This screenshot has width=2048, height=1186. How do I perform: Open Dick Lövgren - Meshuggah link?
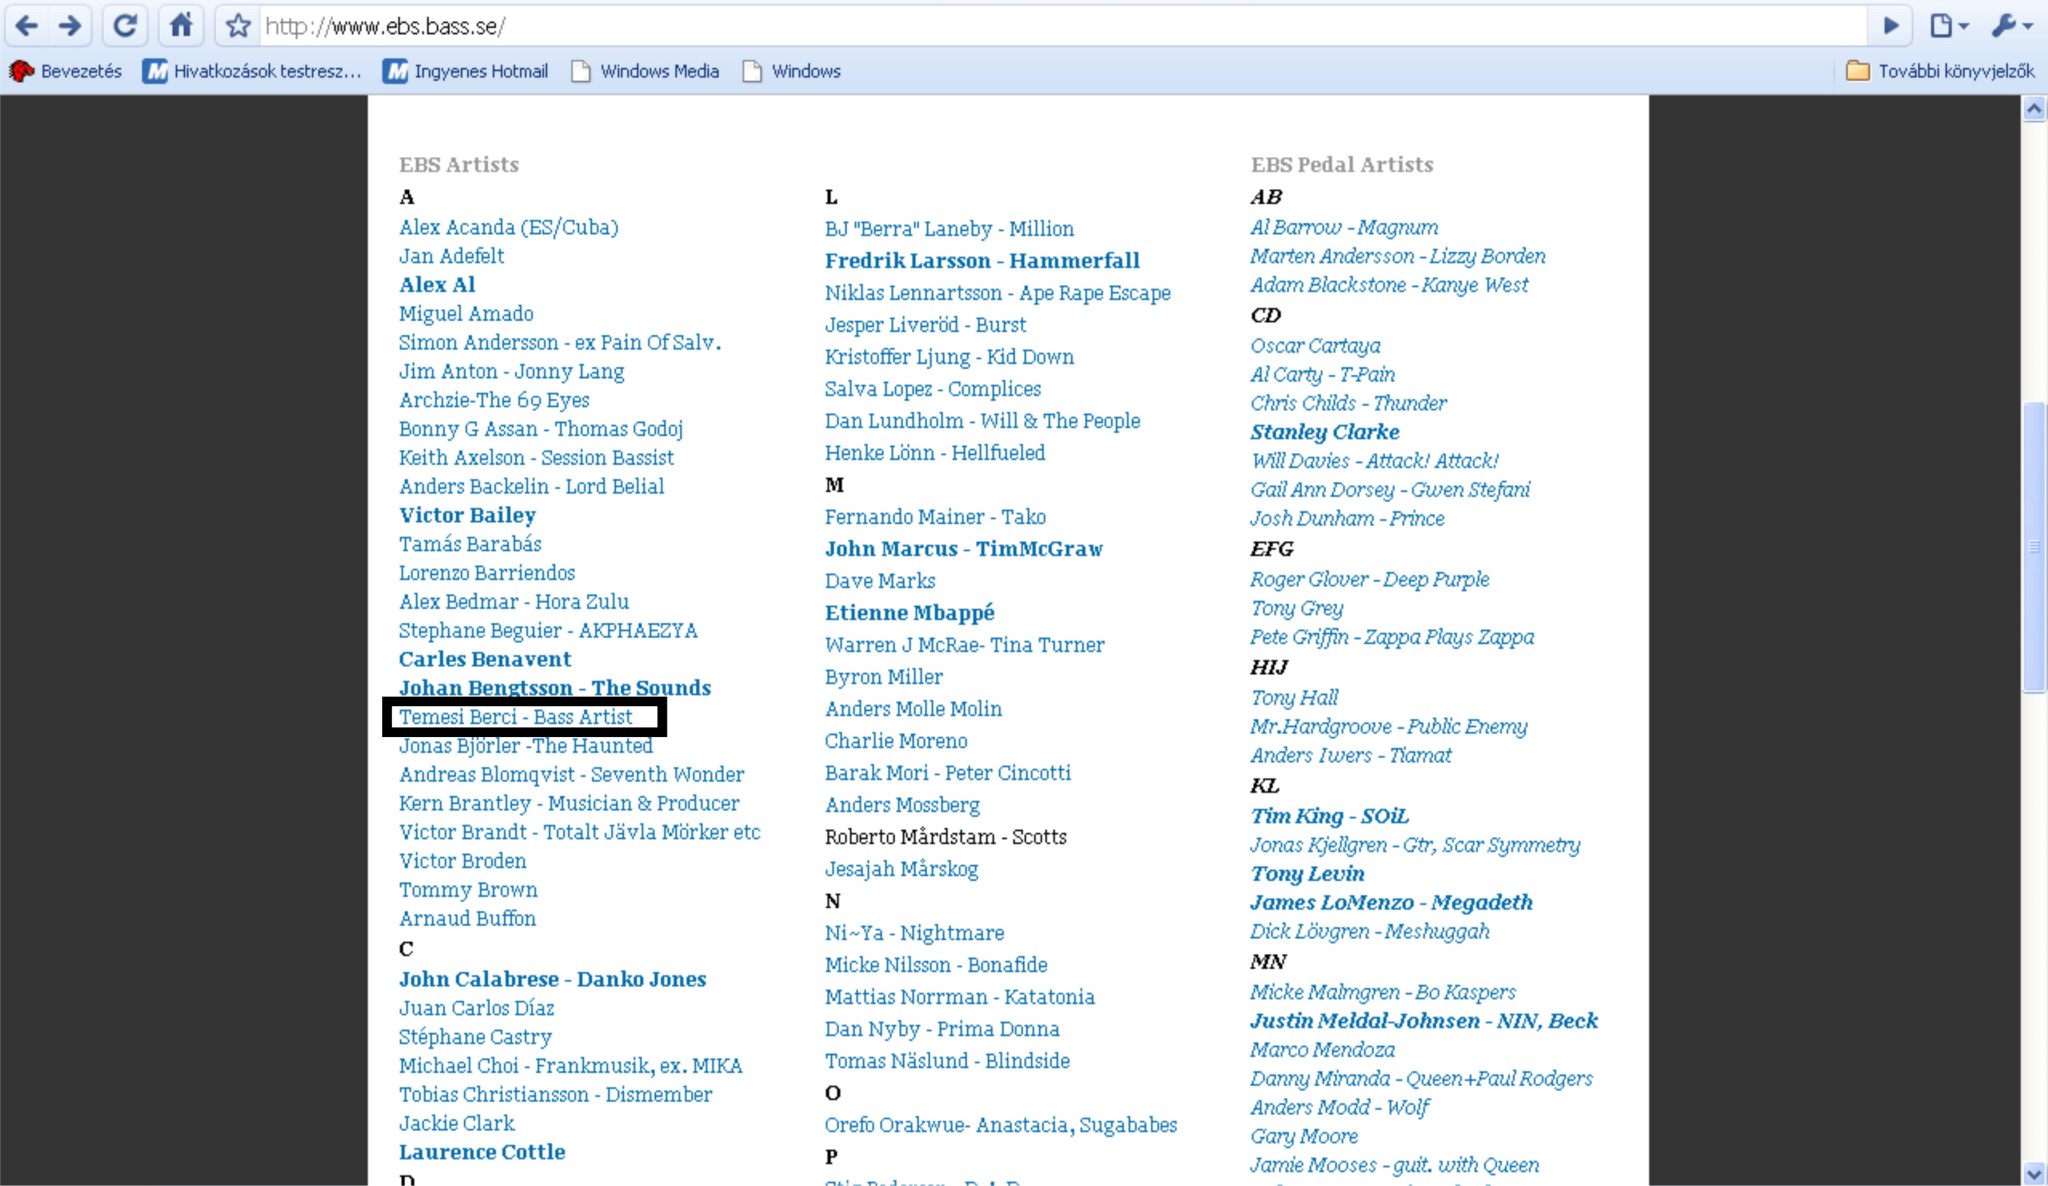coord(1370,932)
